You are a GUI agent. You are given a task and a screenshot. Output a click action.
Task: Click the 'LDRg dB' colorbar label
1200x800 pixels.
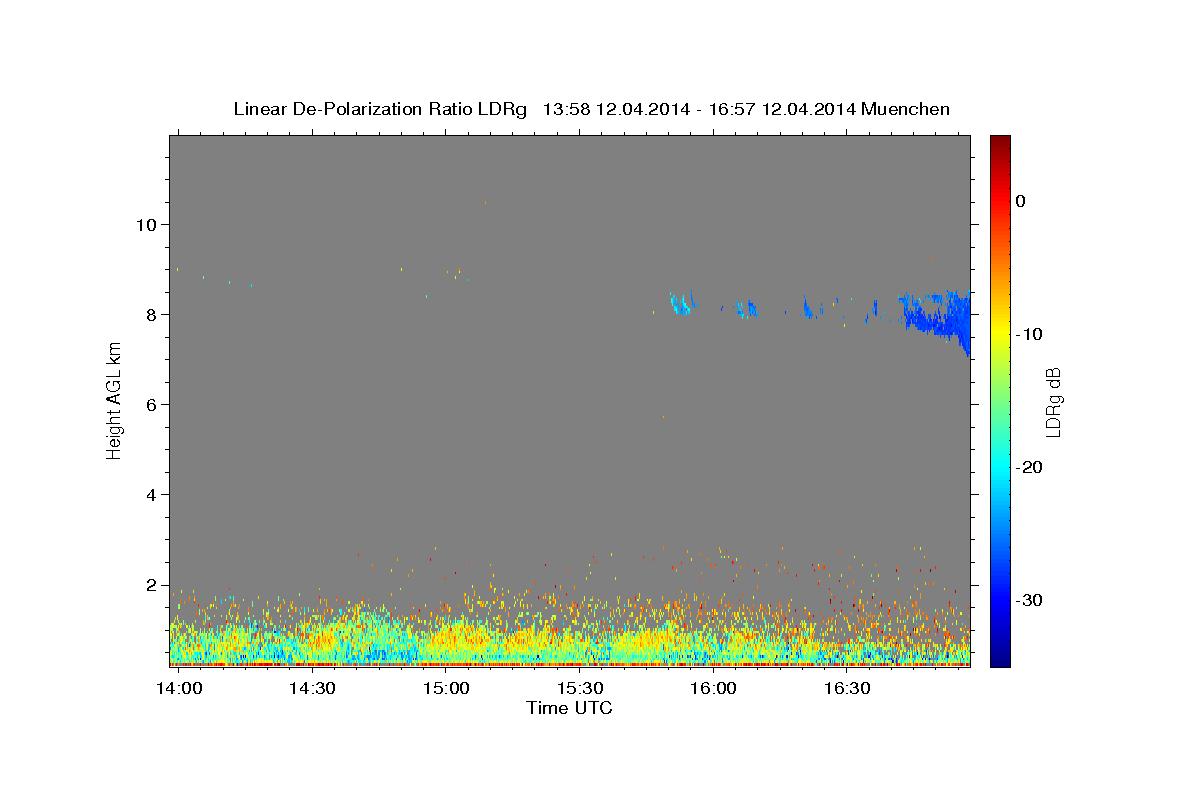1053,401
